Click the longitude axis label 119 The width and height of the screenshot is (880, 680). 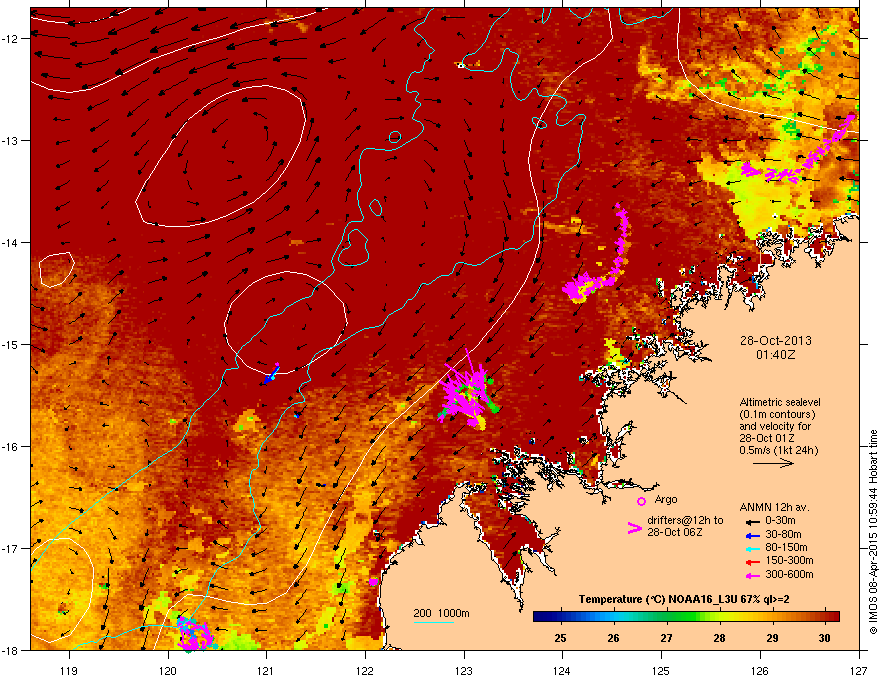pos(69,670)
